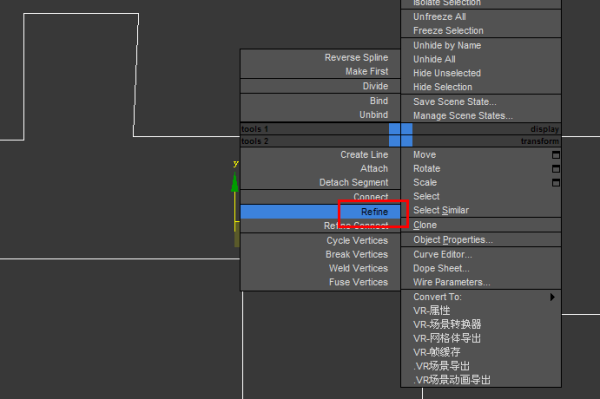Select the Rotate transform entry

pyautogui.click(x=427, y=168)
